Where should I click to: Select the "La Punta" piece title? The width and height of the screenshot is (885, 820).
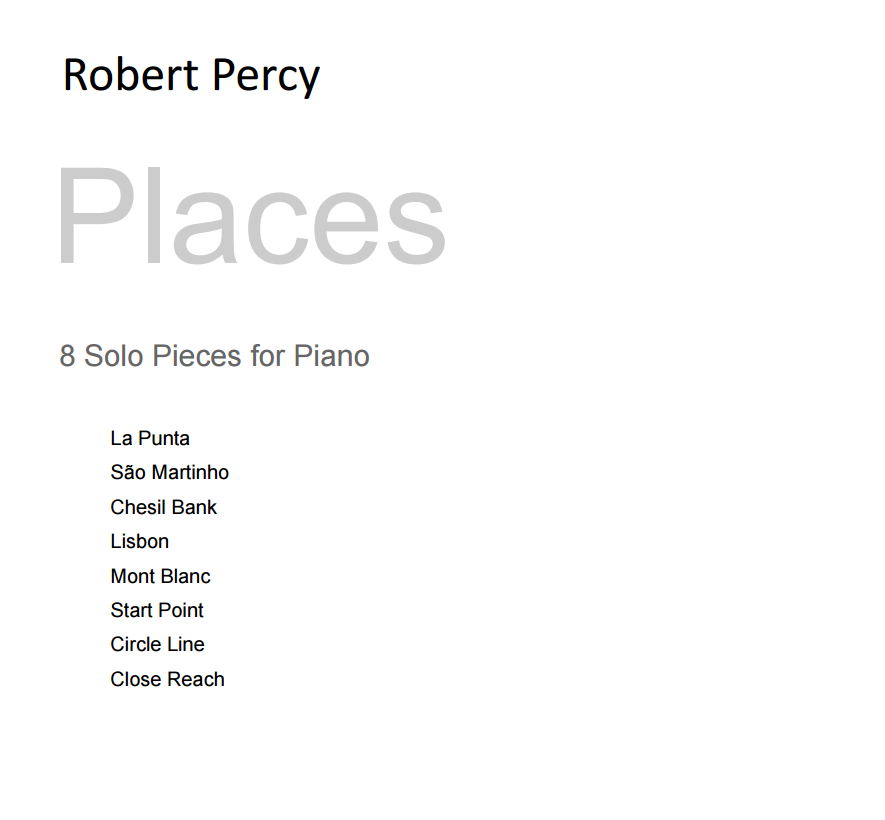(x=150, y=438)
